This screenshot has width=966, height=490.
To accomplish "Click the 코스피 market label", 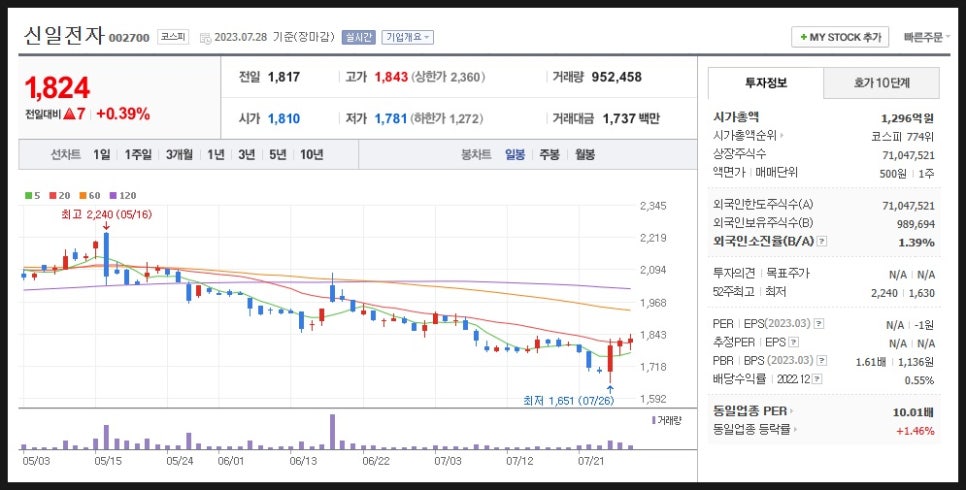I will coord(172,37).
